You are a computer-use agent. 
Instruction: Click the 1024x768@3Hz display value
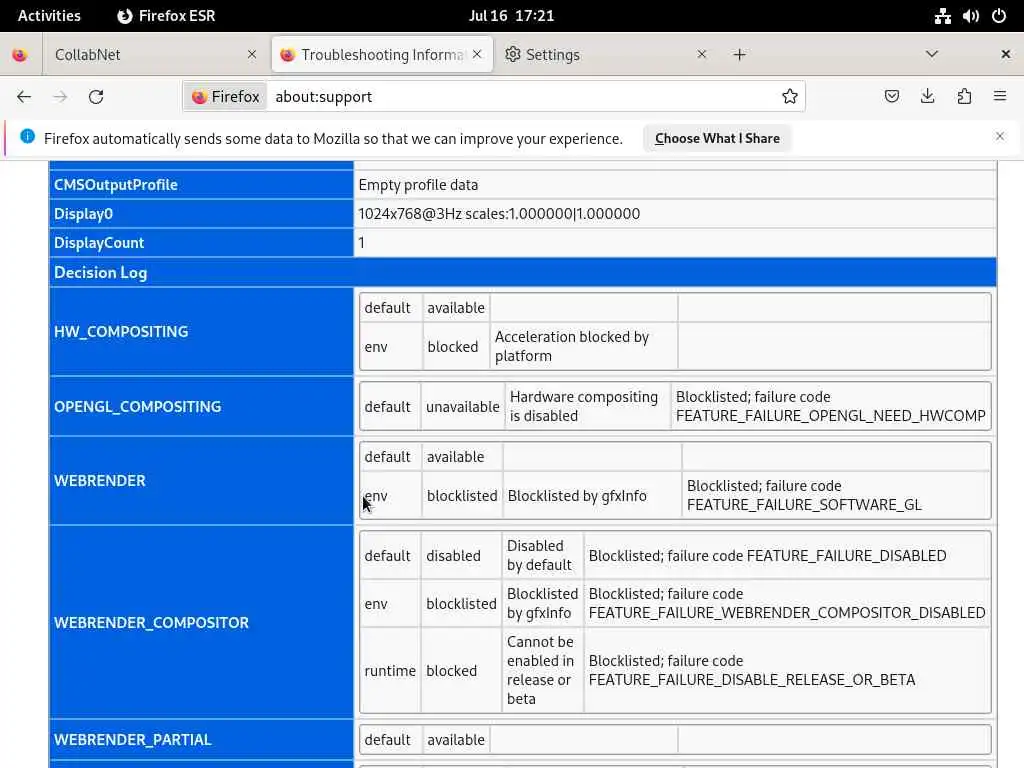[499, 214]
